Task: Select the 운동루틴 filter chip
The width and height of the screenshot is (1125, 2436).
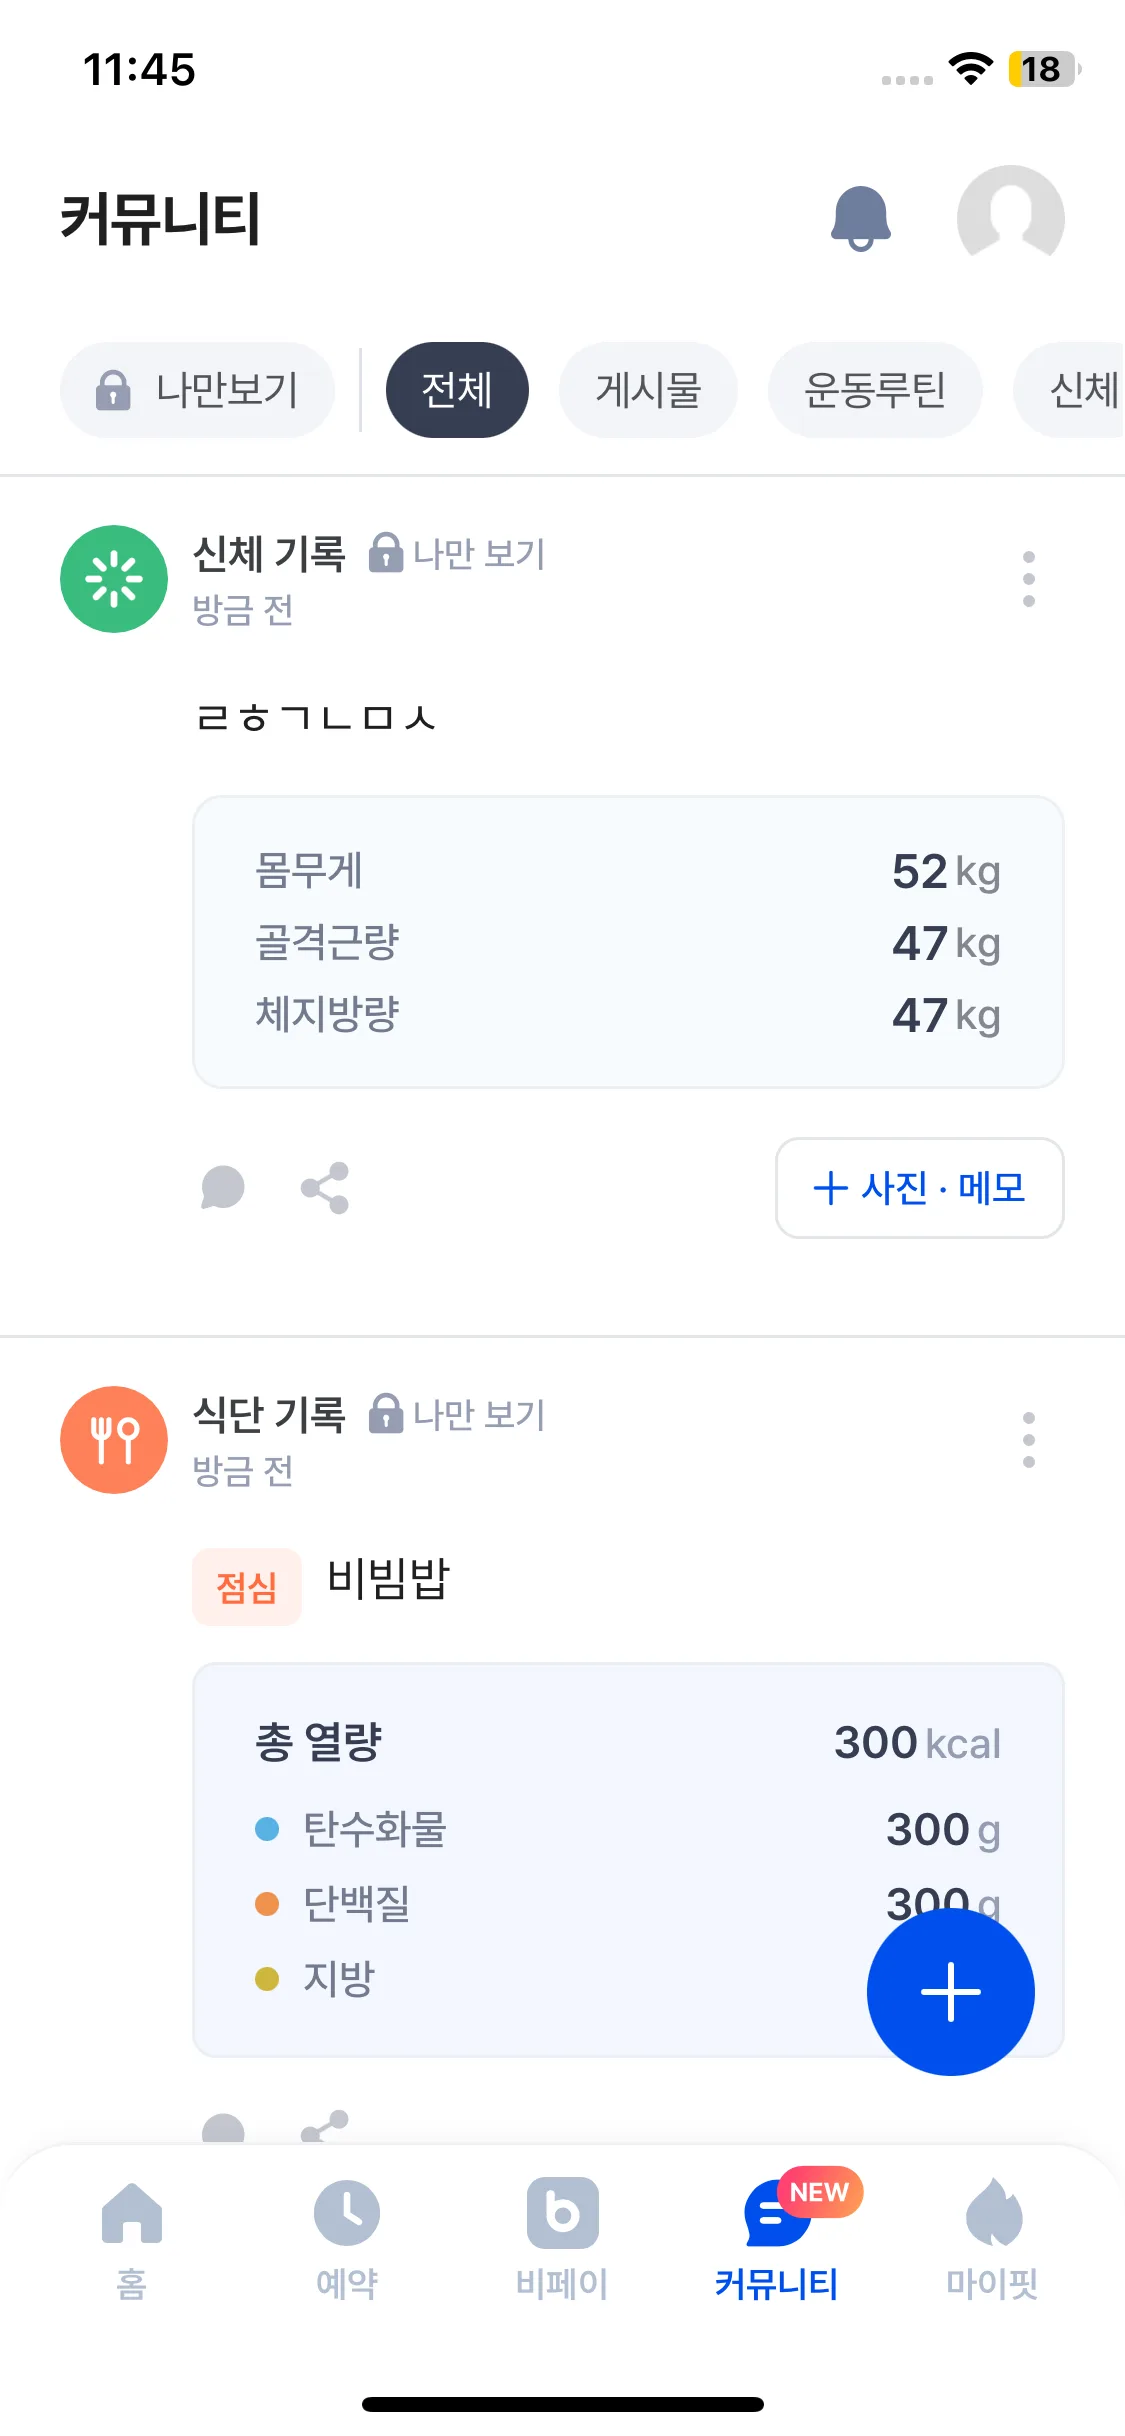Action: coord(875,390)
